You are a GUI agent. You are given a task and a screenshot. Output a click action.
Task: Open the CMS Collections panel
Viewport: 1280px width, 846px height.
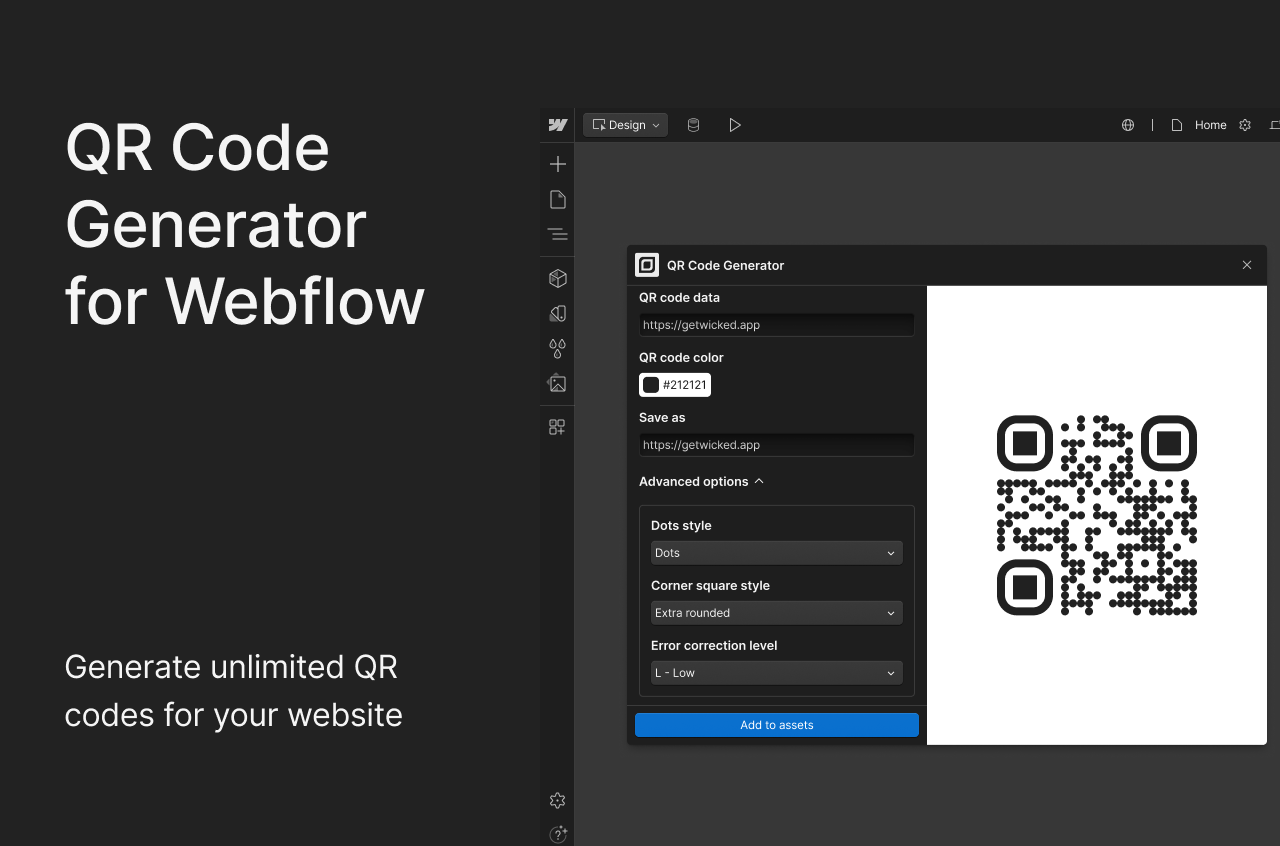[693, 124]
